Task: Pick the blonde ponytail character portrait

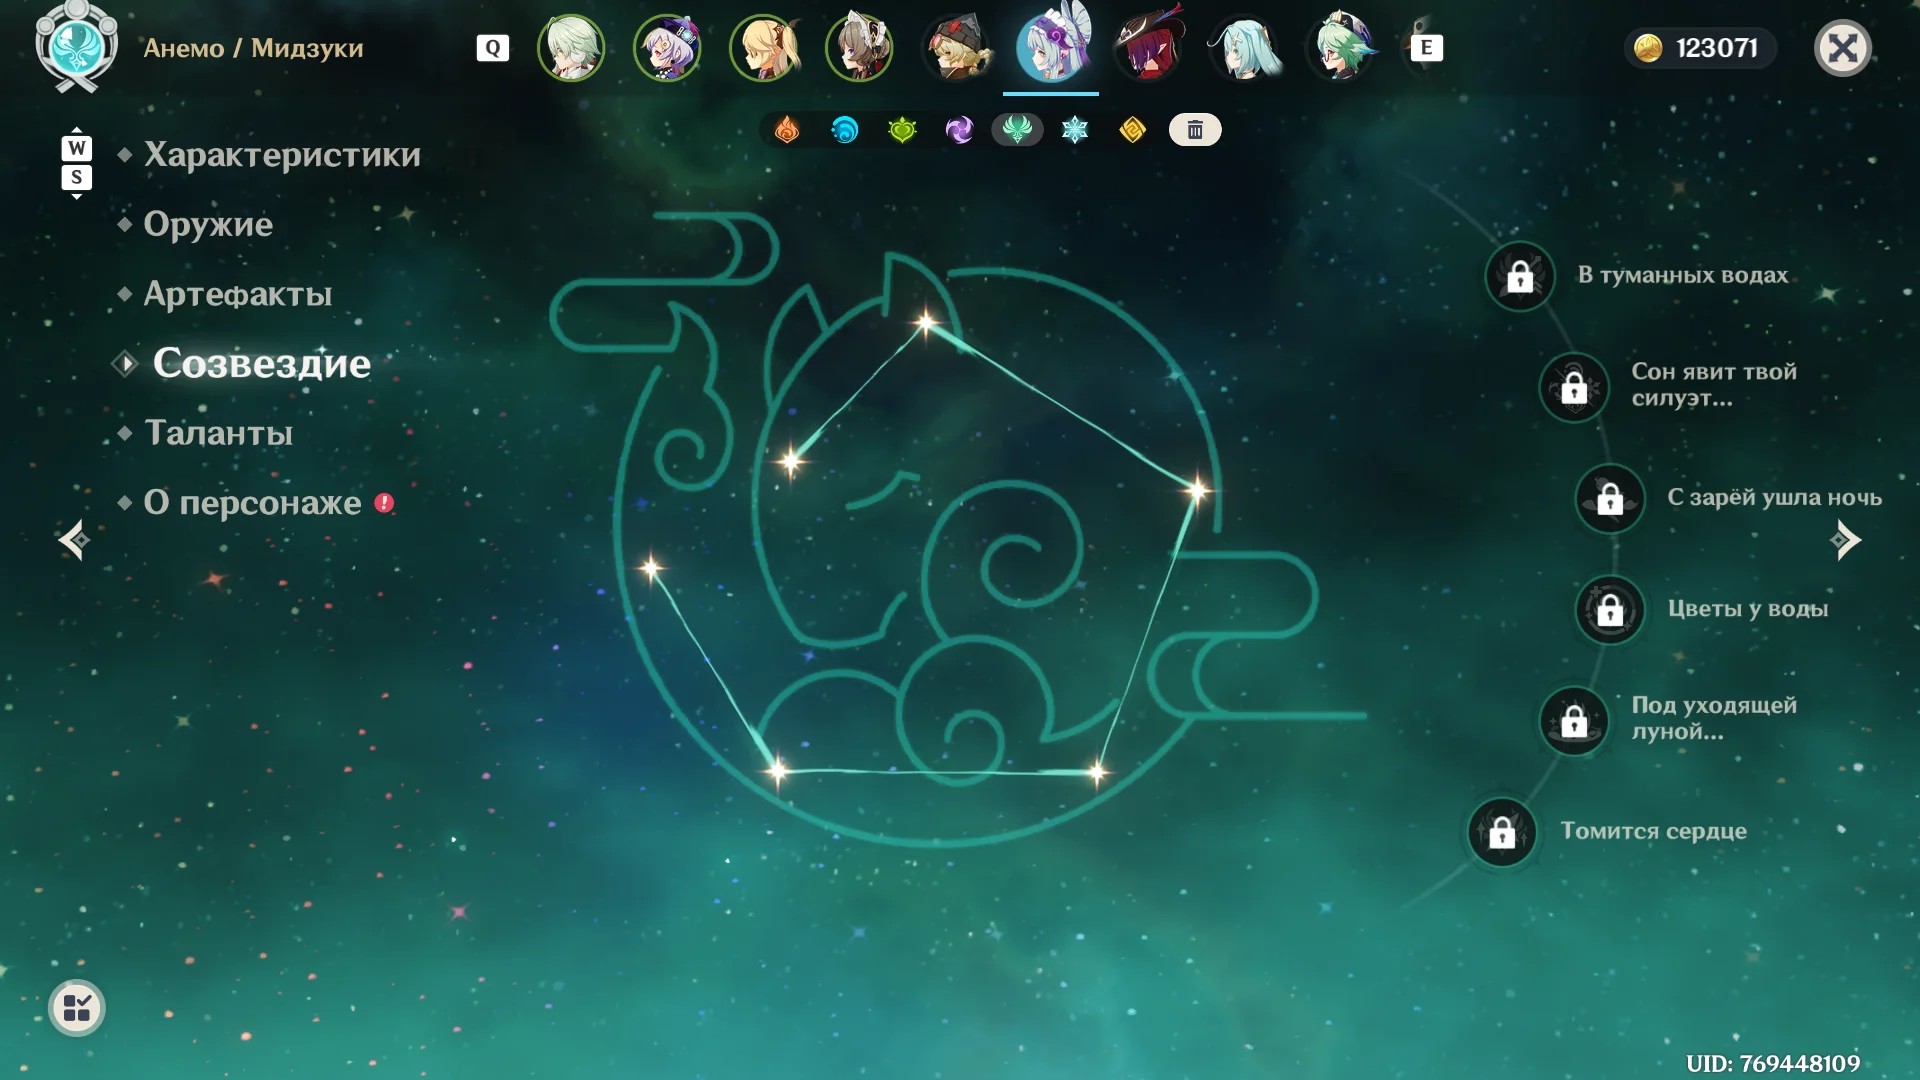Action: (763, 47)
